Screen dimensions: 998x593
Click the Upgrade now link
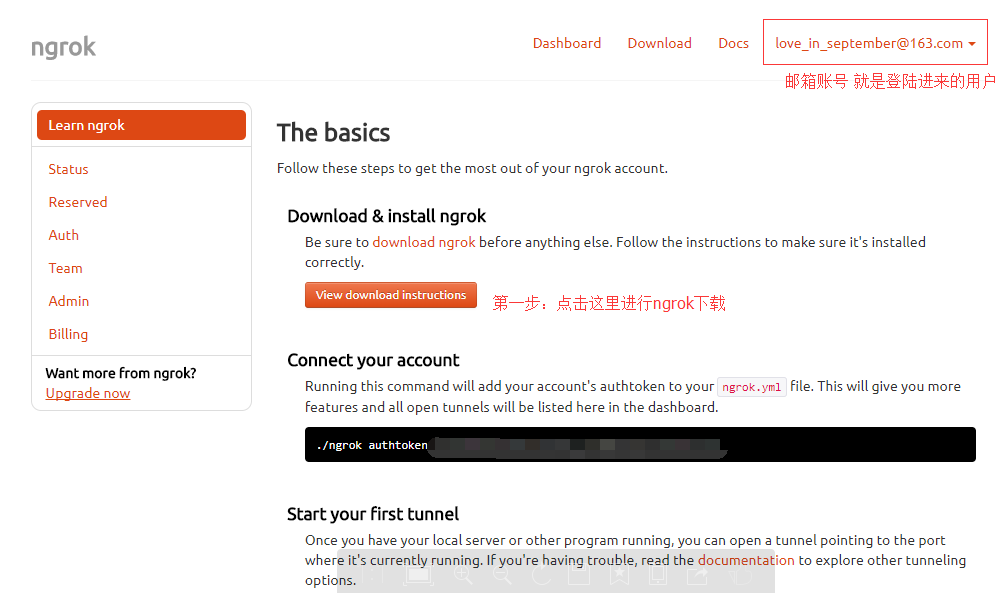click(88, 393)
